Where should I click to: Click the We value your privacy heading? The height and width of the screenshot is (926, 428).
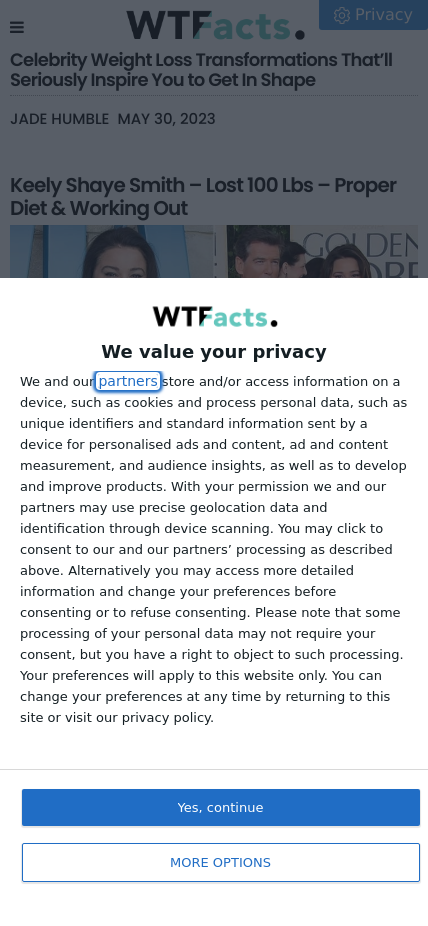[214, 351]
